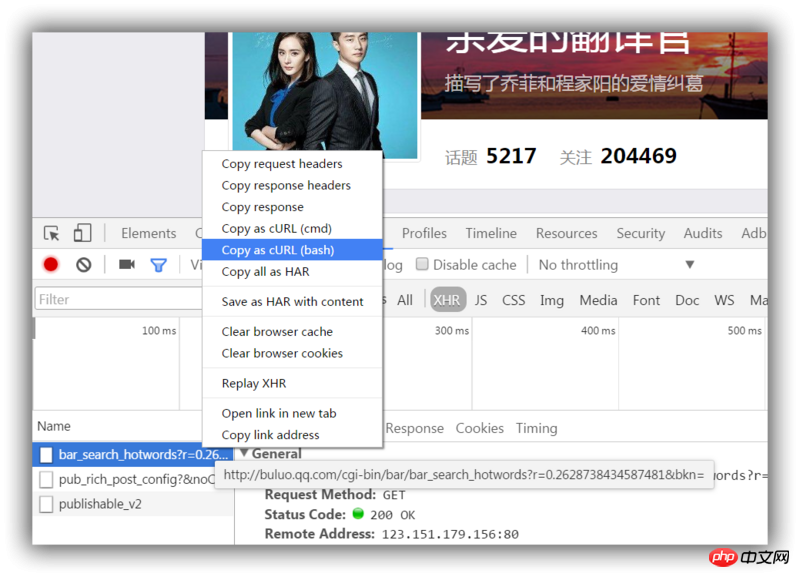The width and height of the screenshot is (800, 577).
Task: Click the 500 ms timeline marker
Action: click(744, 331)
